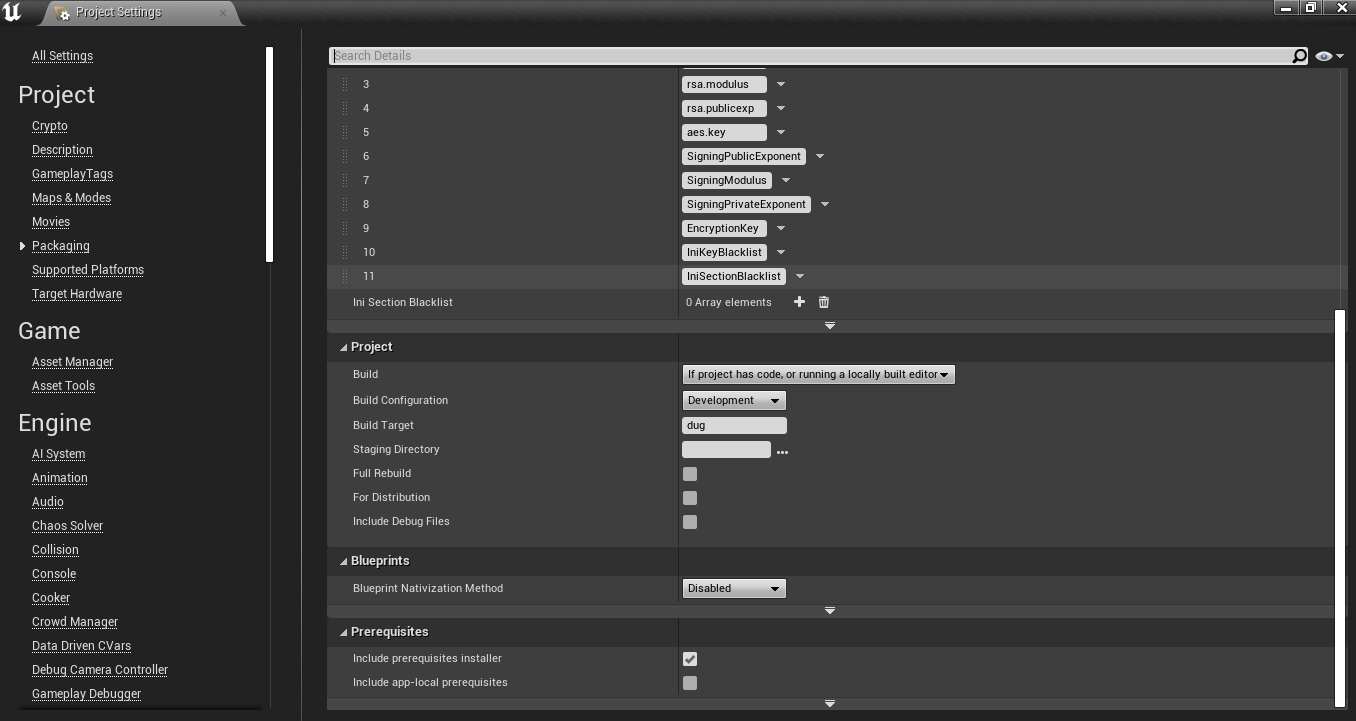Screen dimensions: 1356x721
Task: Open the view options eye menu
Action: [x=1329, y=56]
